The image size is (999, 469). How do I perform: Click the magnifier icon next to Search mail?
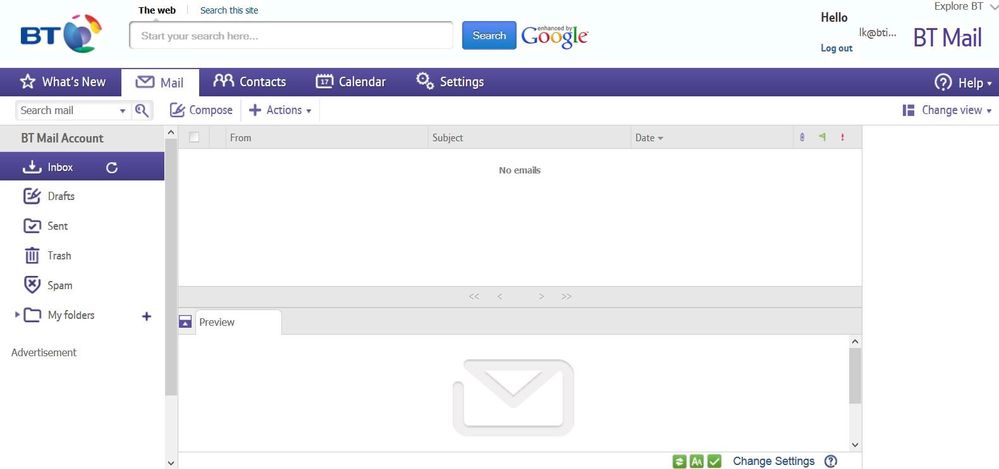pos(141,111)
